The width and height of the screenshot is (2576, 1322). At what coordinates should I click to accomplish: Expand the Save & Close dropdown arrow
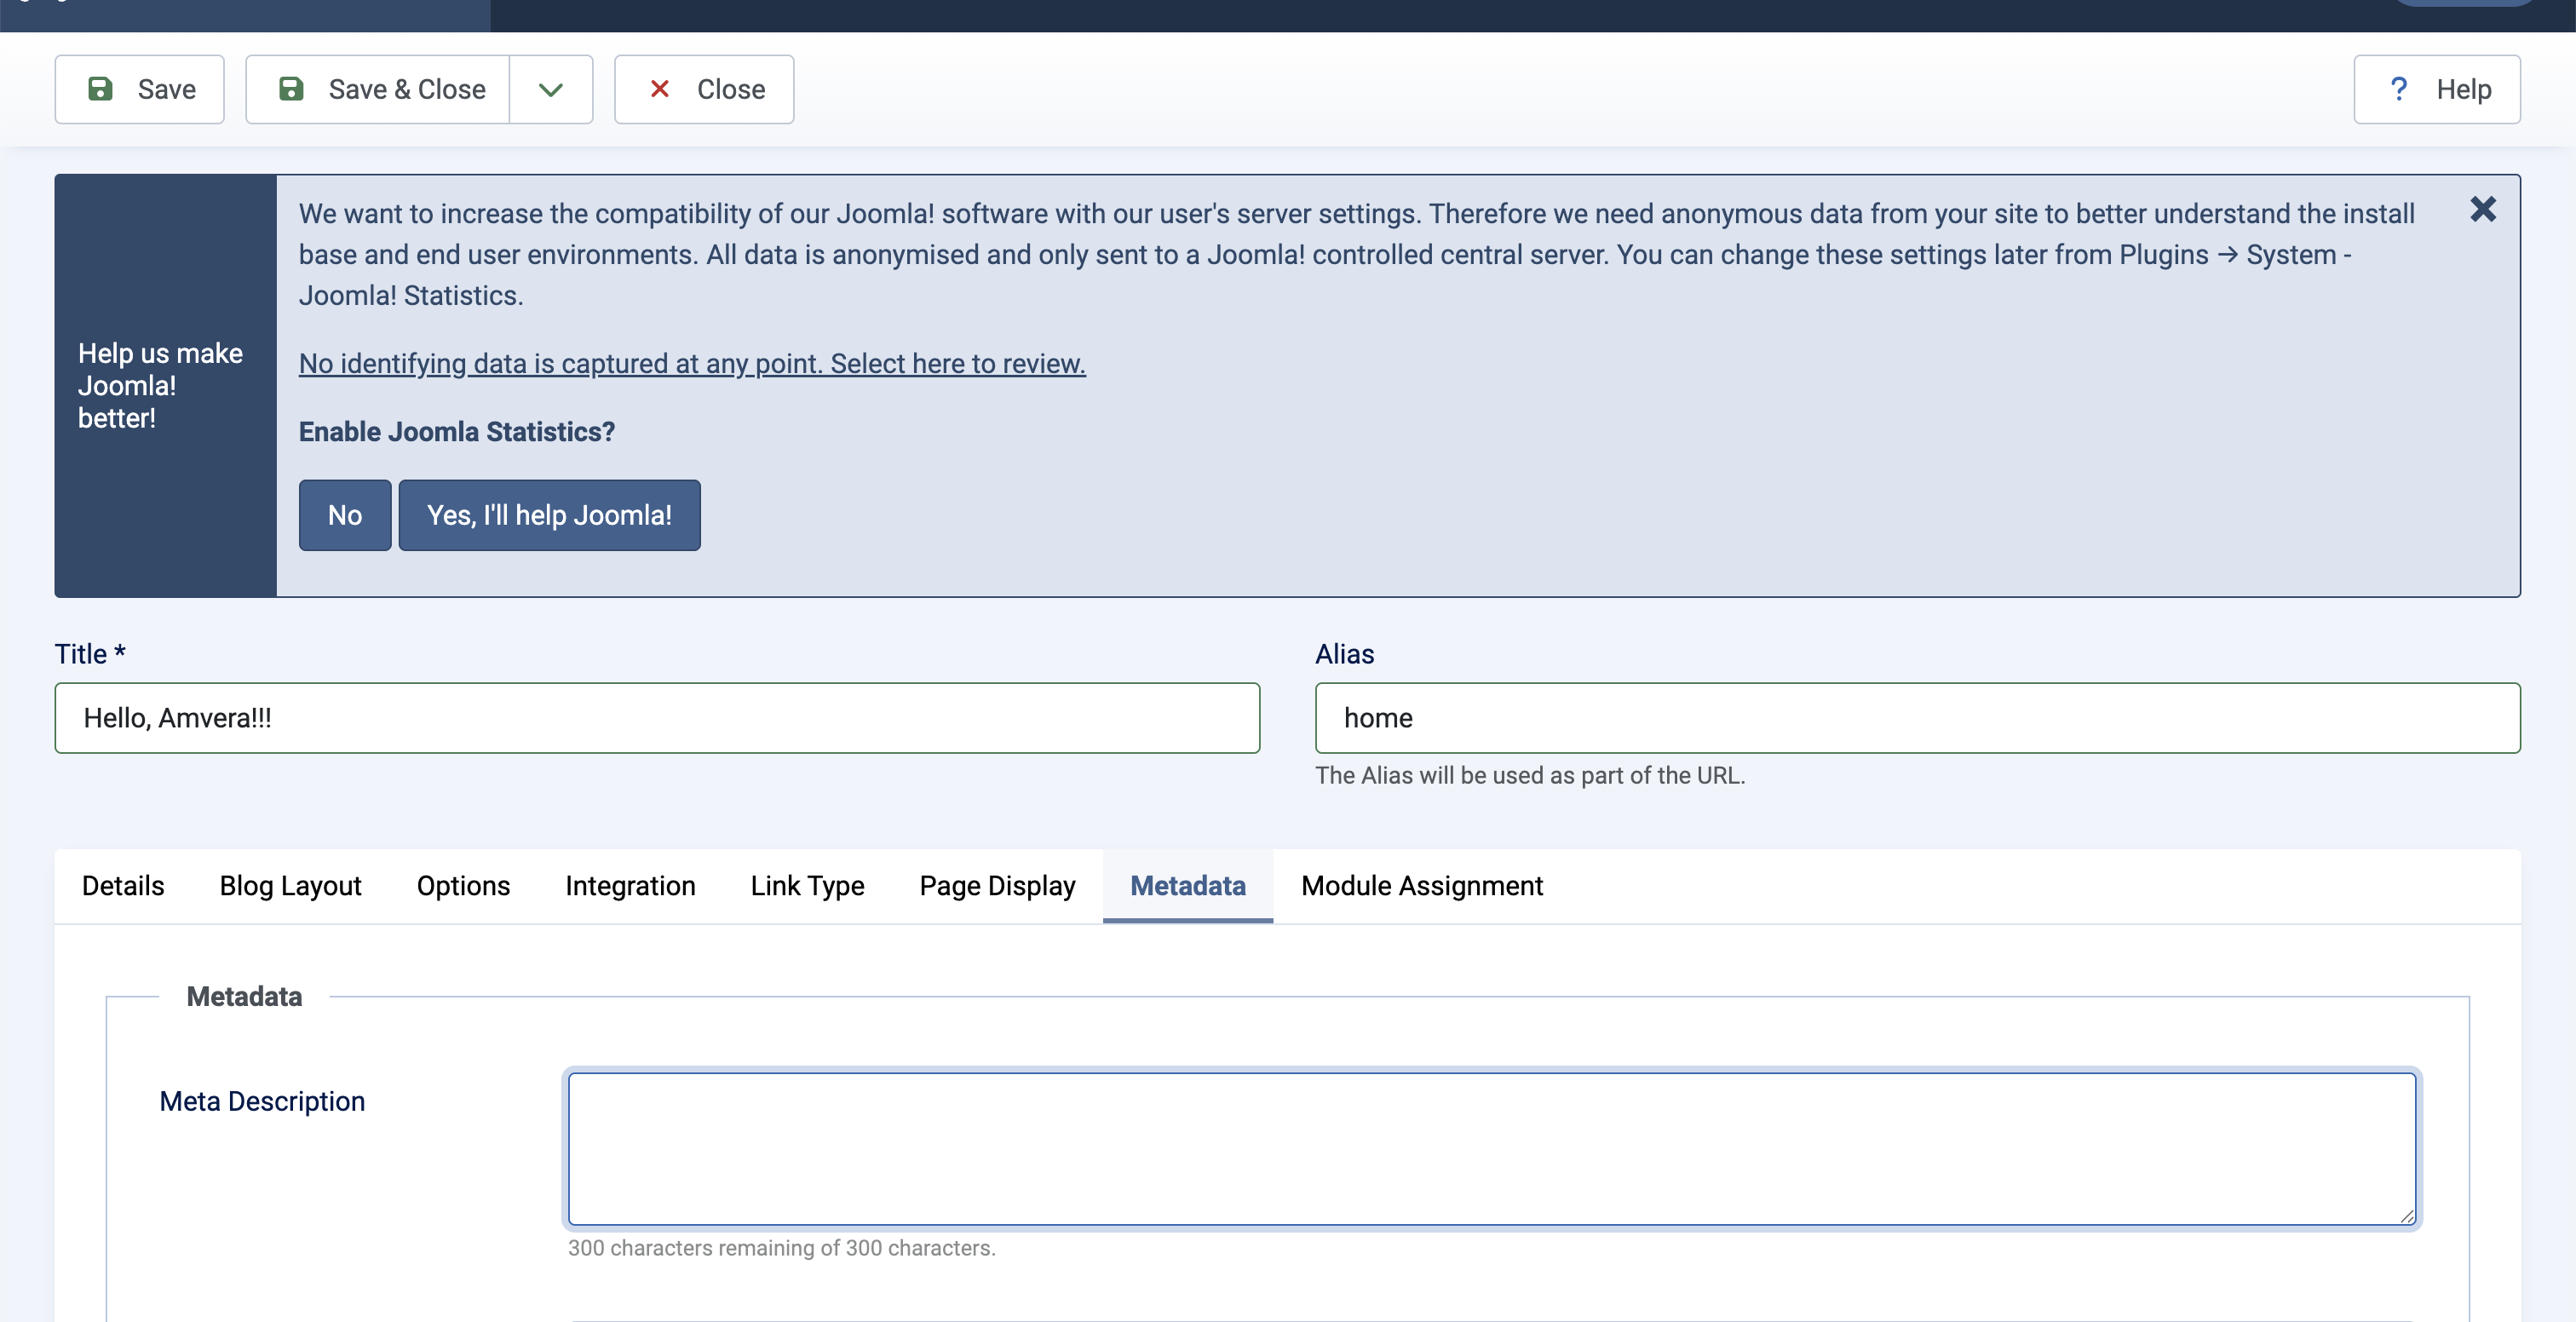pyautogui.click(x=551, y=89)
